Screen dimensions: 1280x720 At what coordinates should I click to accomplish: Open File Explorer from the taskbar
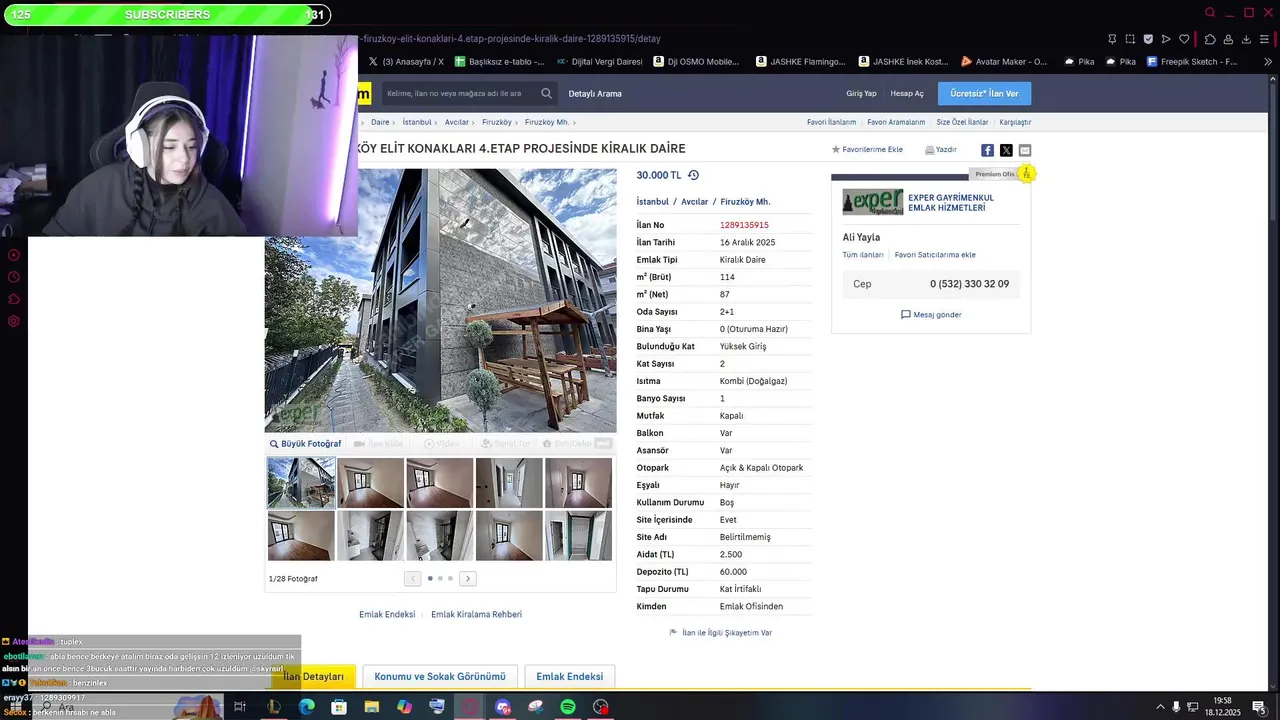[x=372, y=707]
